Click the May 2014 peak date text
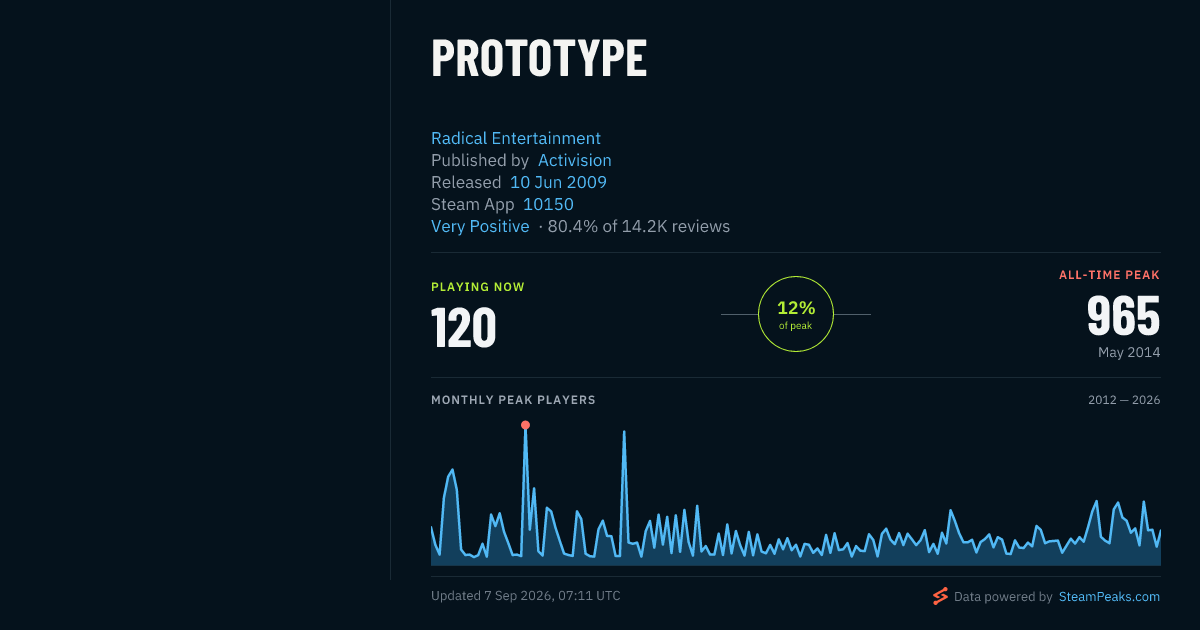The width and height of the screenshot is (1200, 630). pyautogui.click(x=1129, y=352)
